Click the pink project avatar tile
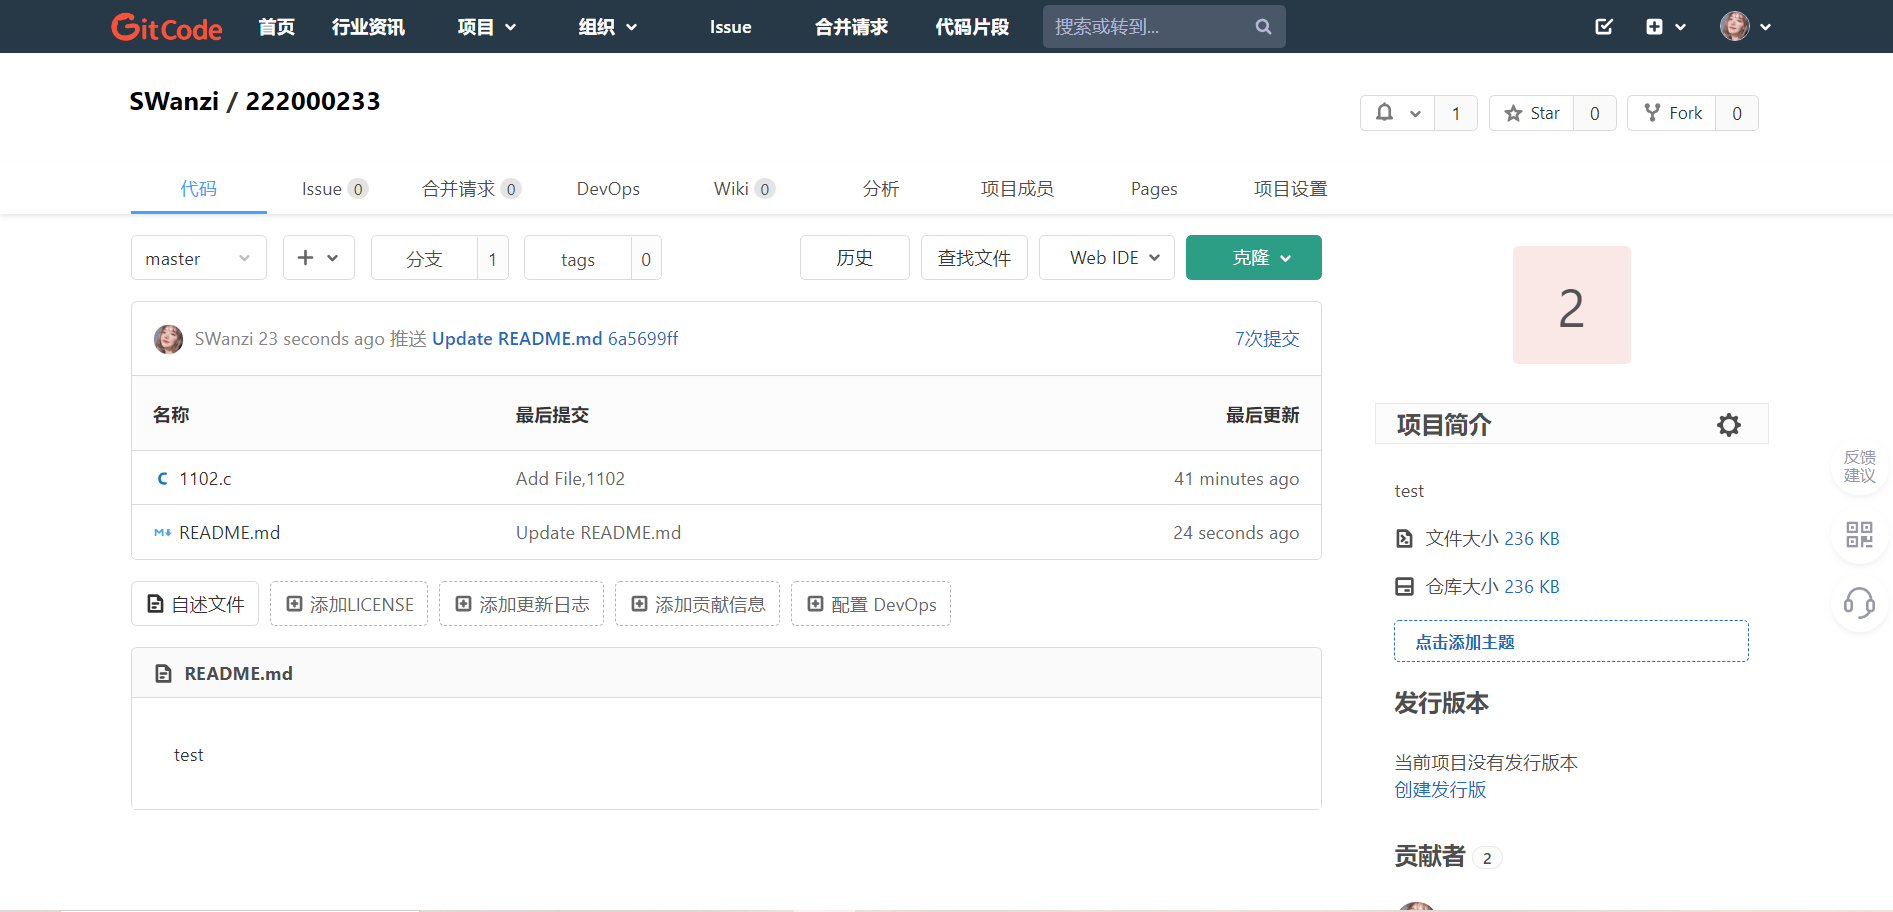The image size is (1893, 912). click(x=1571, y=305)
